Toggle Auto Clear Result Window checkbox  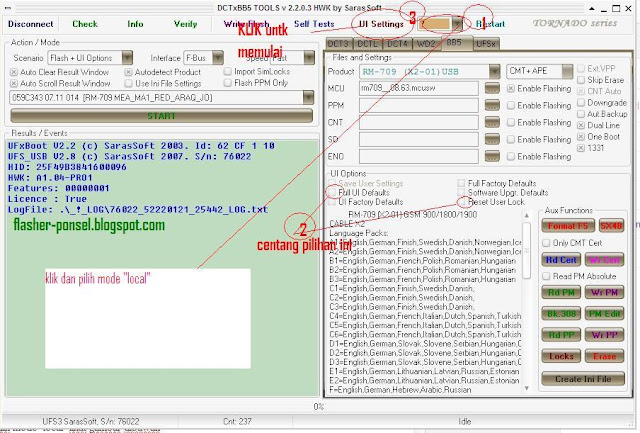14,72
